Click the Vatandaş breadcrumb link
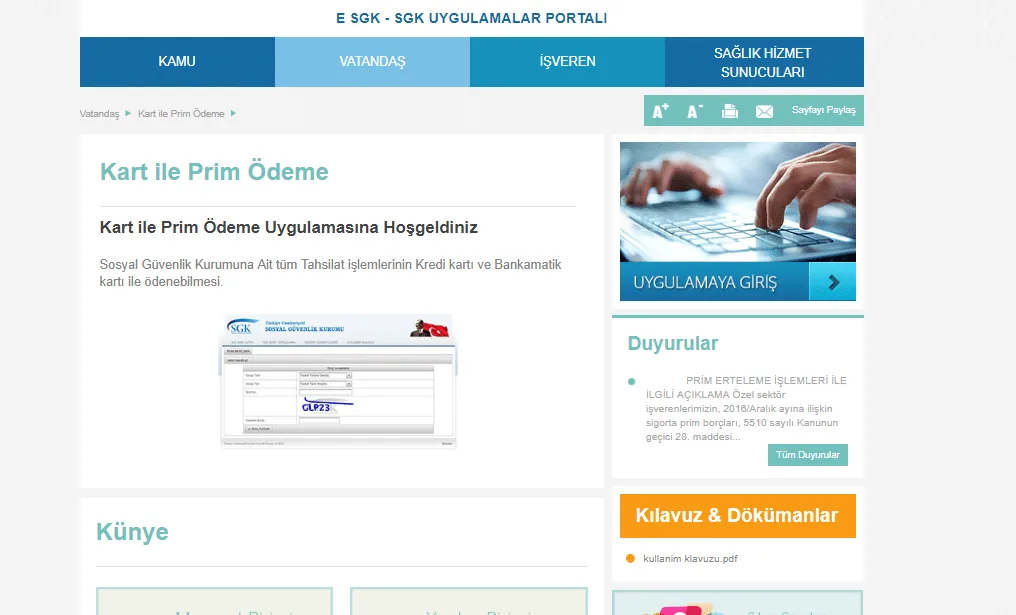This screenshot has height=615, width=1016. (x=99, y=113)
